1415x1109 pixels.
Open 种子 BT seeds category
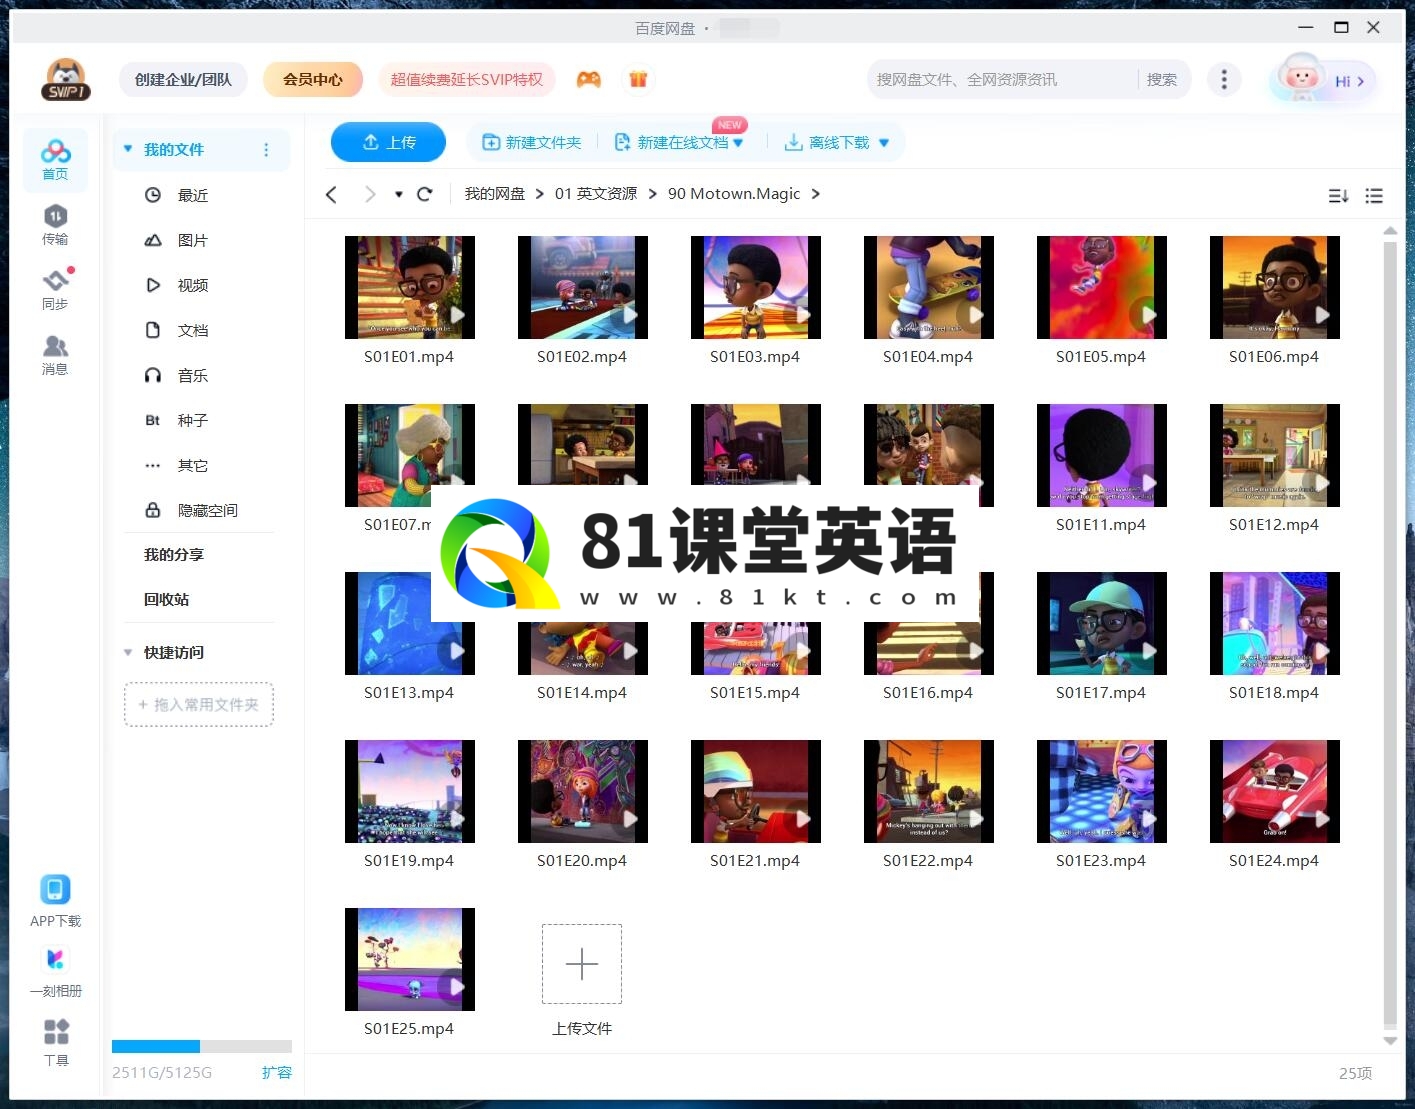[x=193, y=420]
